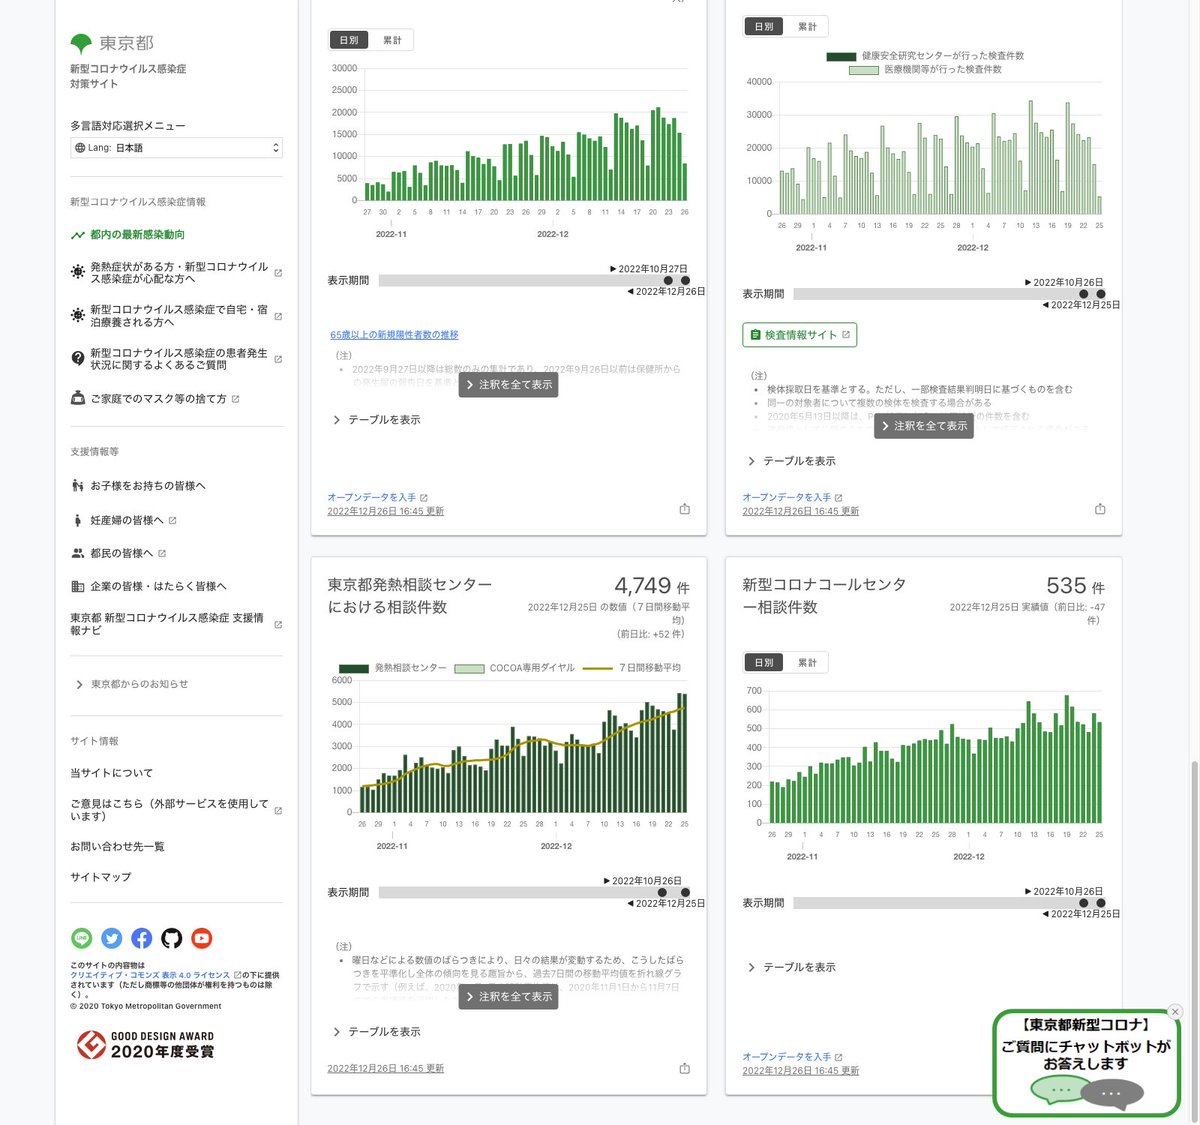The height and width of the screenshot is (1125, 1200).
Task: Expand テーブルを表示 under 検査件数 chart
Action: point(792,461)
